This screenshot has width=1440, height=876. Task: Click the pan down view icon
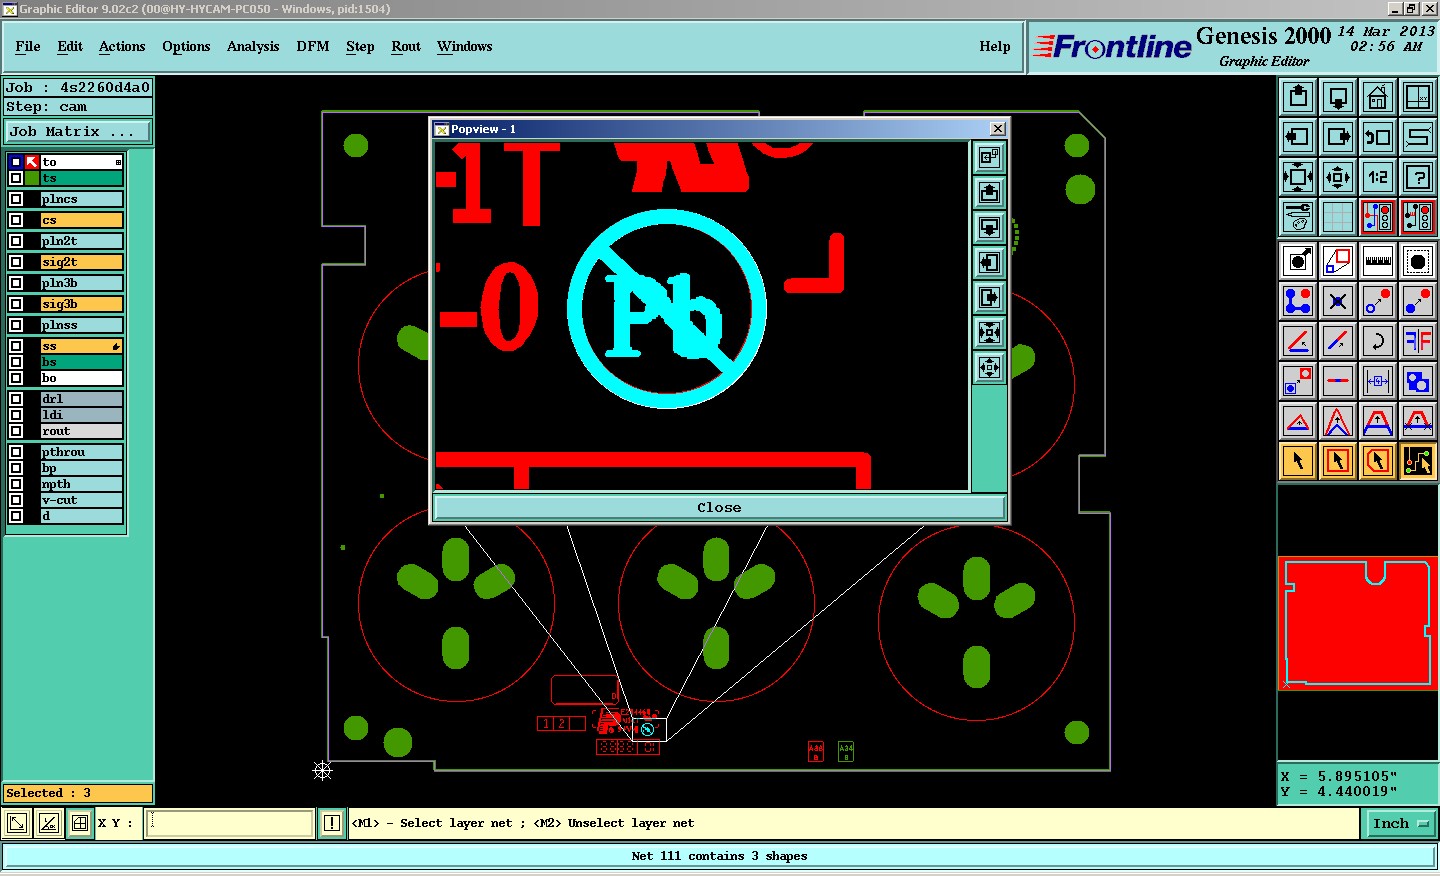(1338, 97)
